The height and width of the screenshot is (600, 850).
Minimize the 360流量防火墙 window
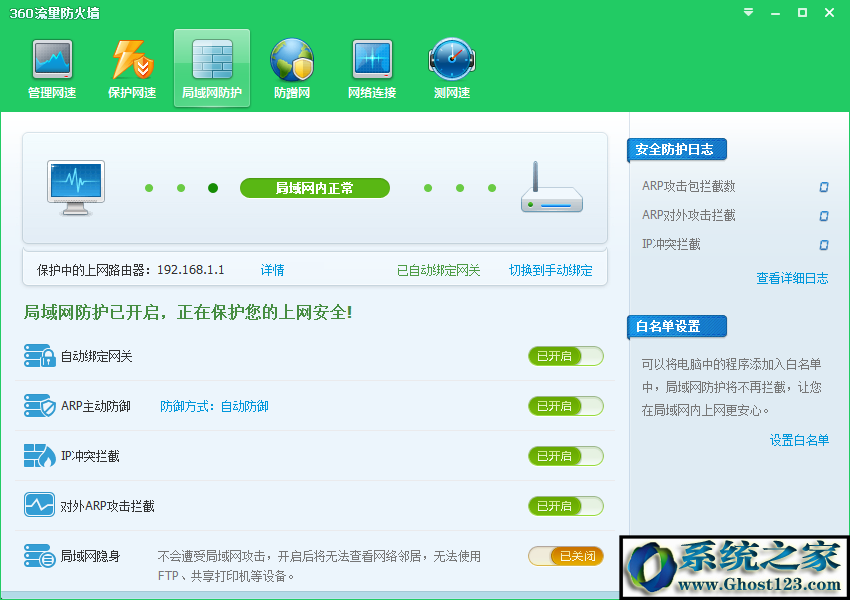pos(775,12)
